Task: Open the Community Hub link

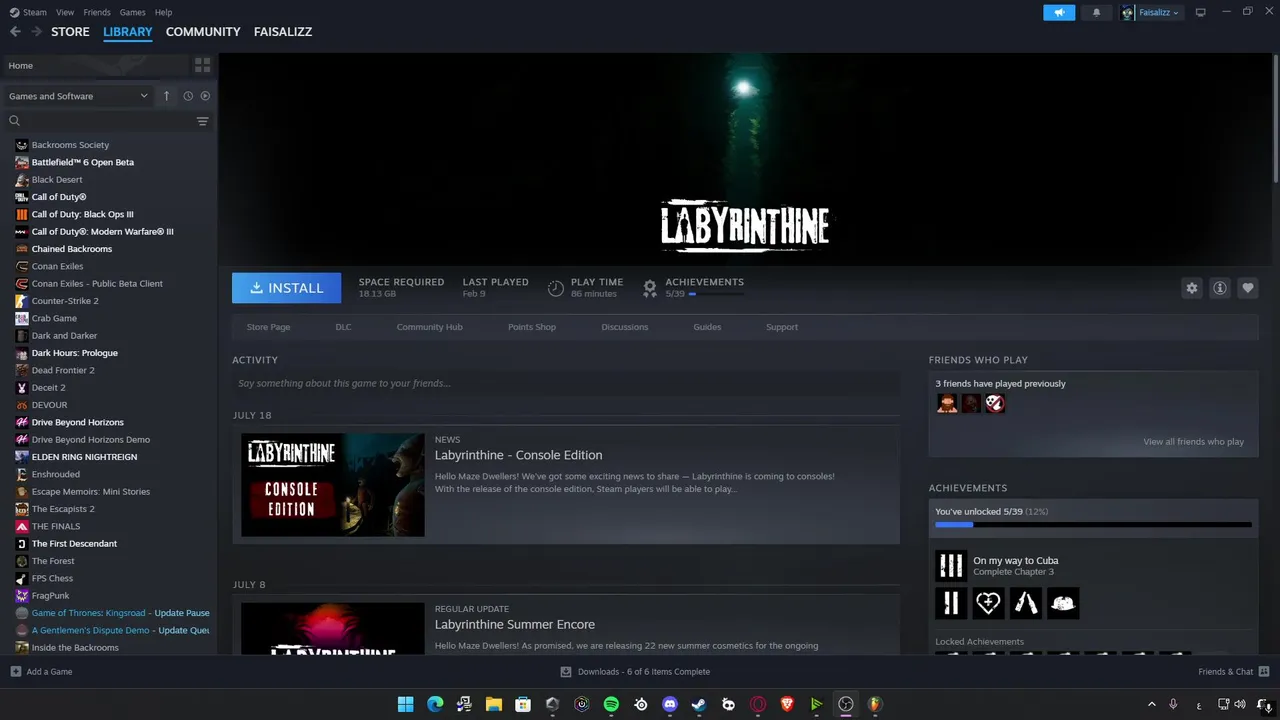Action: 429,327
